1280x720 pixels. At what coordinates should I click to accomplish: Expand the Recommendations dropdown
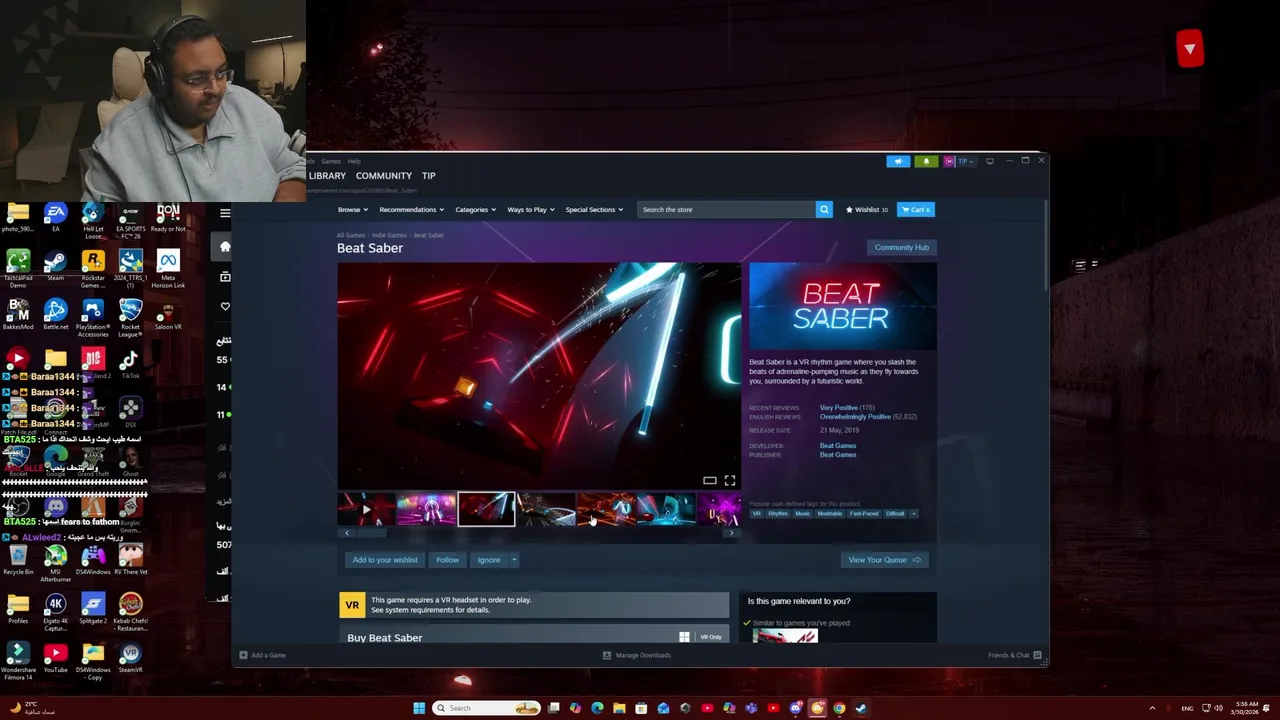412,210
